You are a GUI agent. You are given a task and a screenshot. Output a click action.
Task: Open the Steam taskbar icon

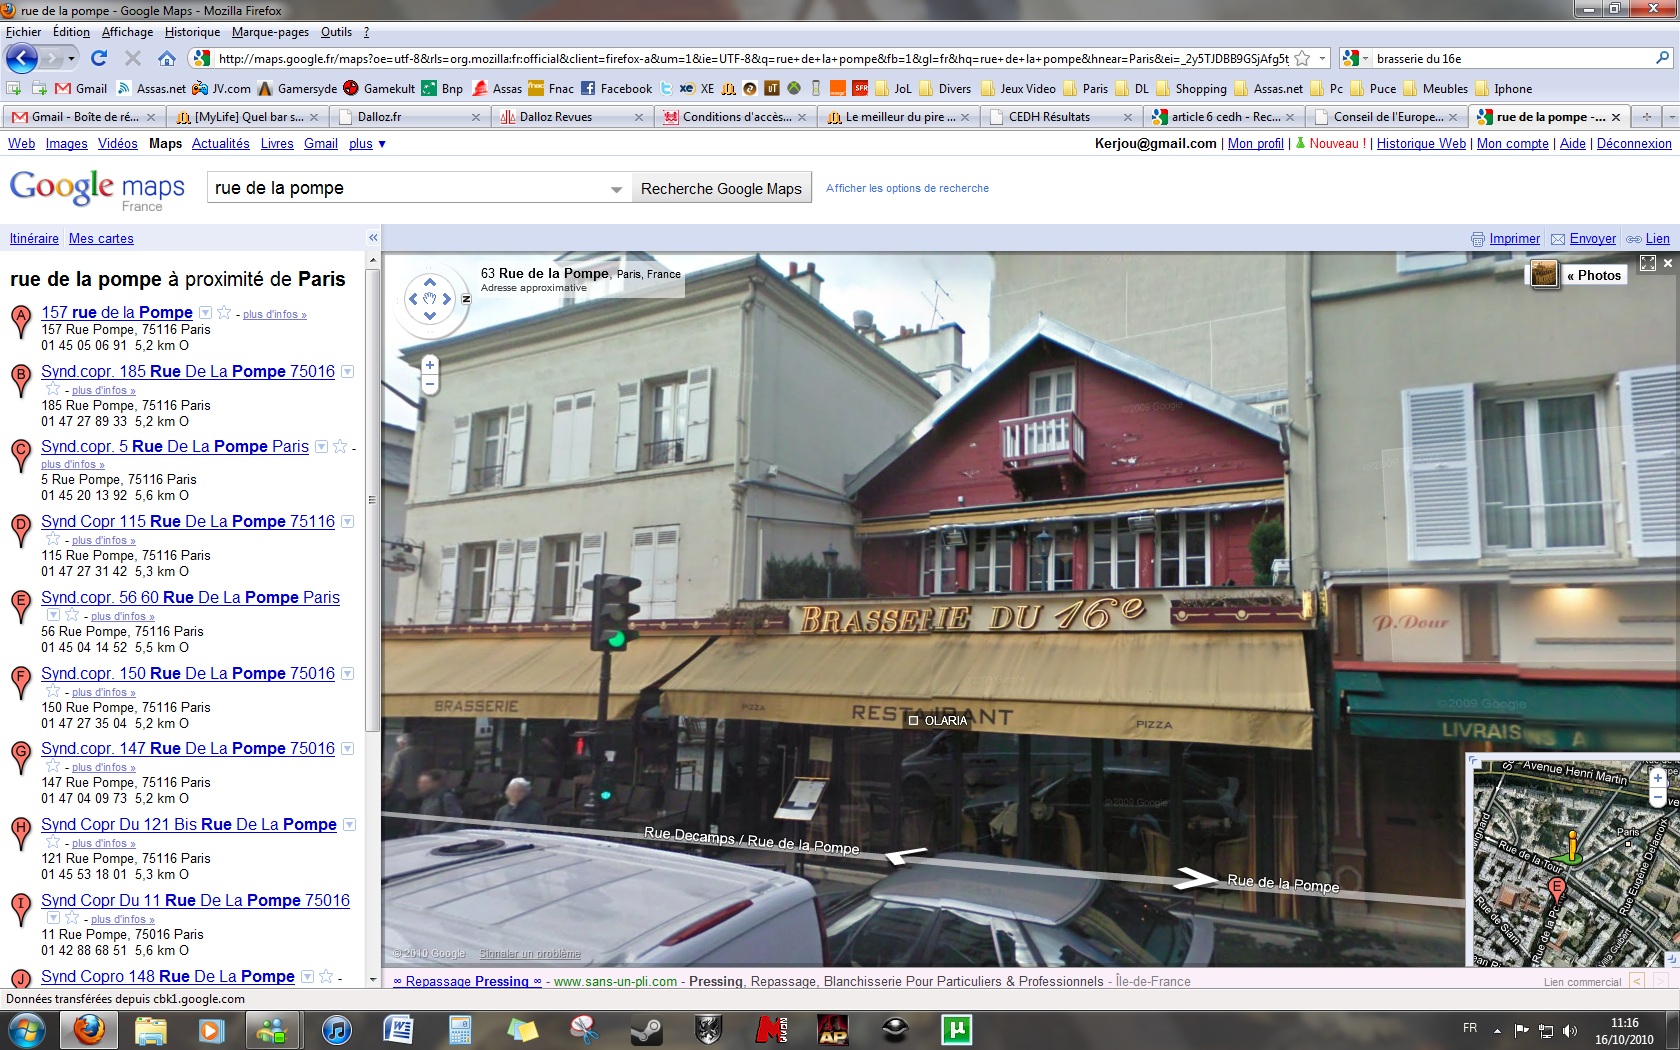645,1029
